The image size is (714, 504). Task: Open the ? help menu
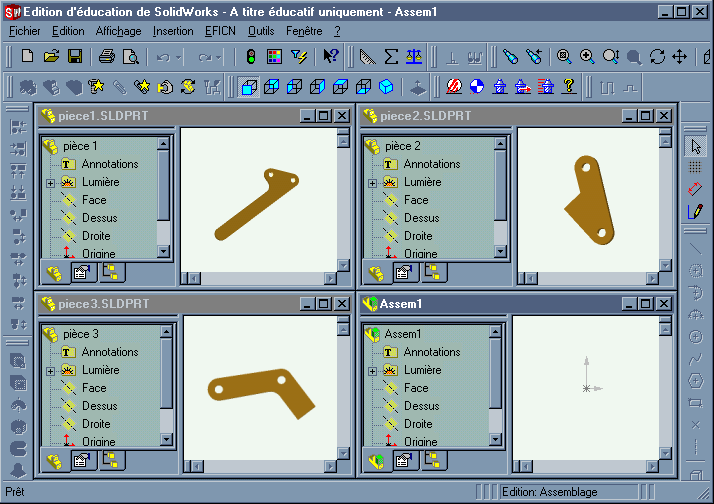pos(337,31)
